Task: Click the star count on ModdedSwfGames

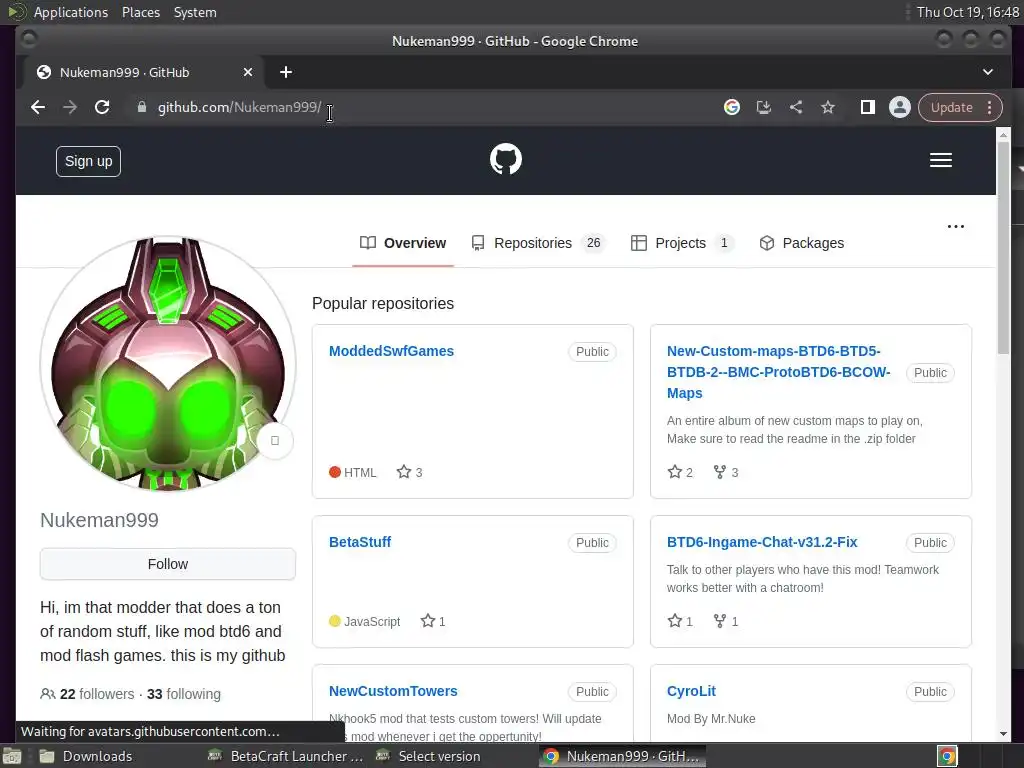Action: click(x=409, y=472)
